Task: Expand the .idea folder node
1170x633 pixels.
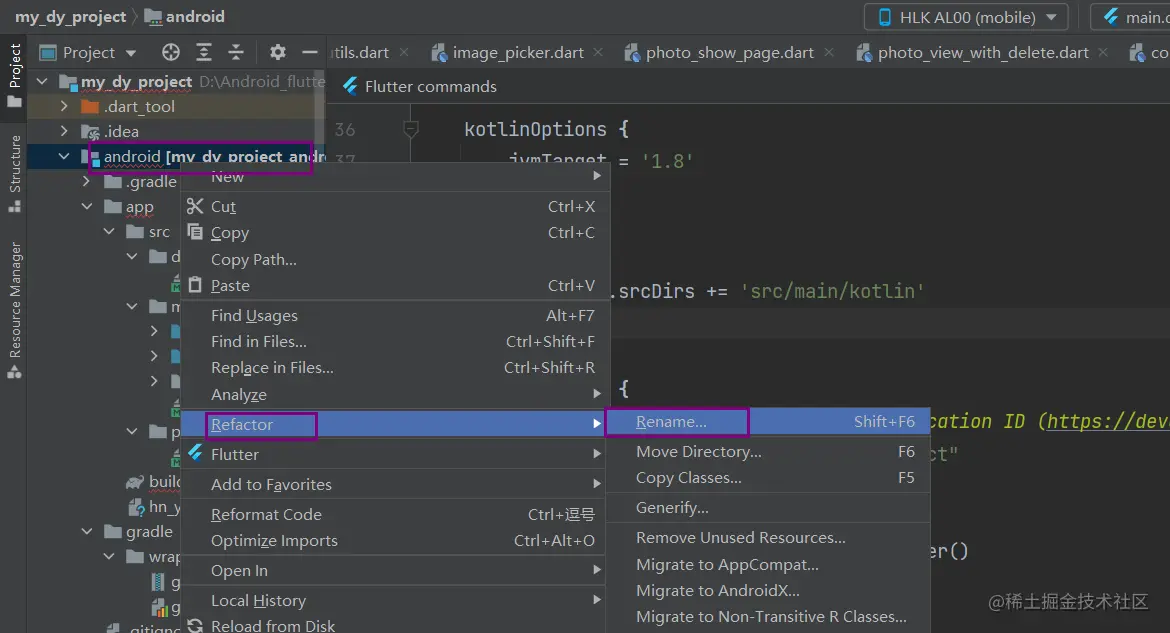Action: coord(65,131)
